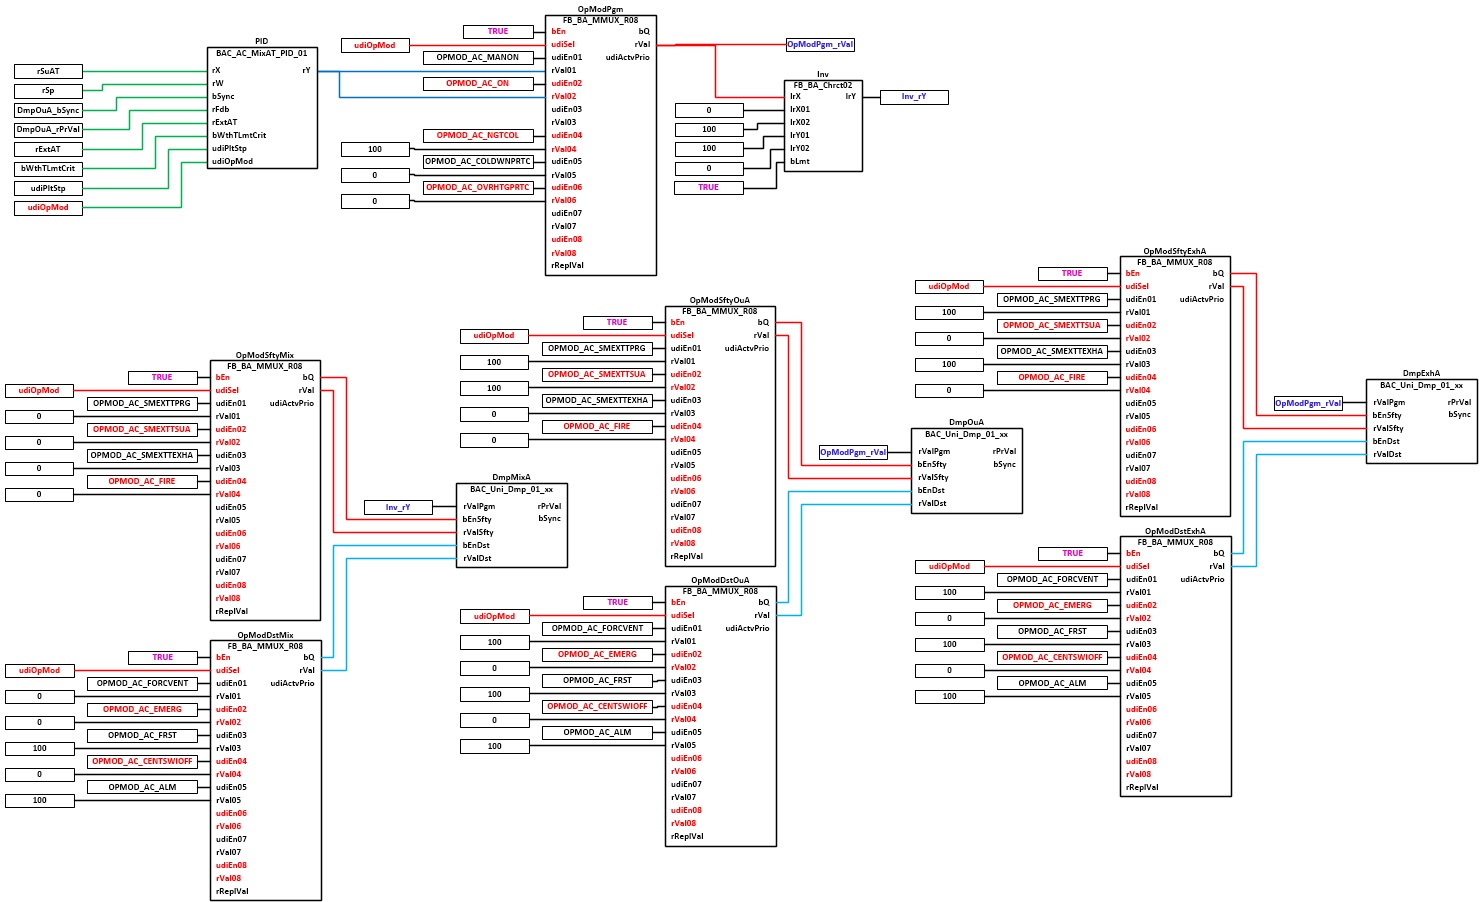Click the OpModSftyMix instance name label
The height and width of the screenshot is (902, 1480).
(265, 355)
